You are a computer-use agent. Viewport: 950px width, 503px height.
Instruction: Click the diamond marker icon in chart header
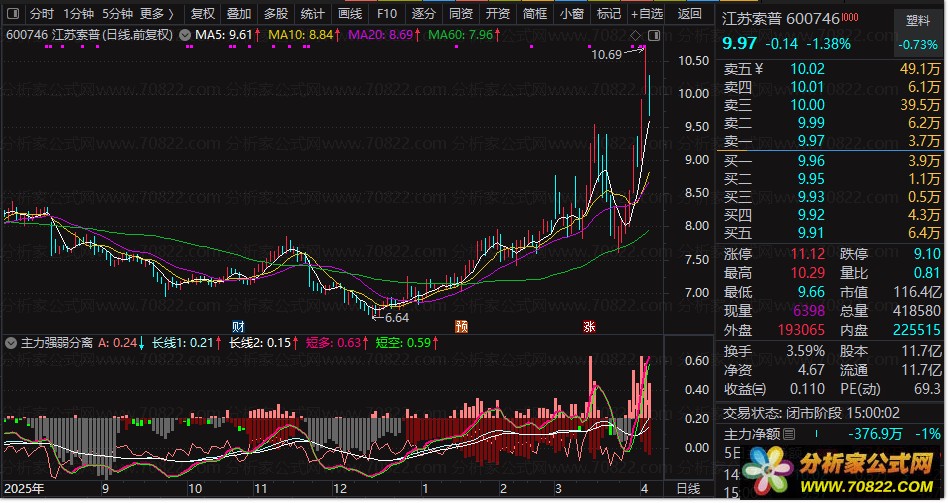[x=635, y=36]
